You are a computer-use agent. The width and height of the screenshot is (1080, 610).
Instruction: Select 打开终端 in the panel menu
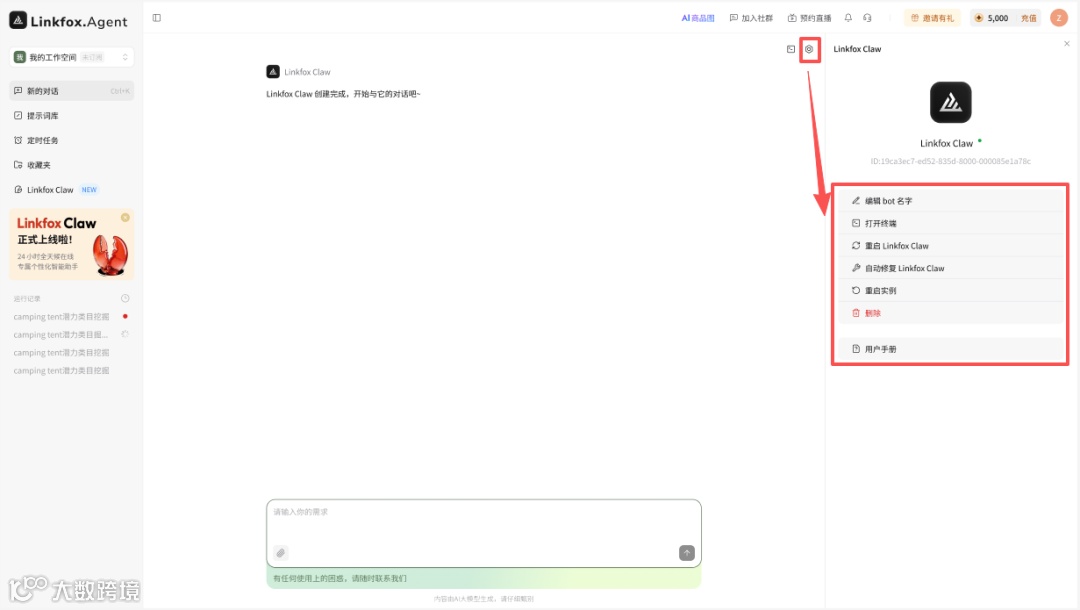[x=951, y=223]
